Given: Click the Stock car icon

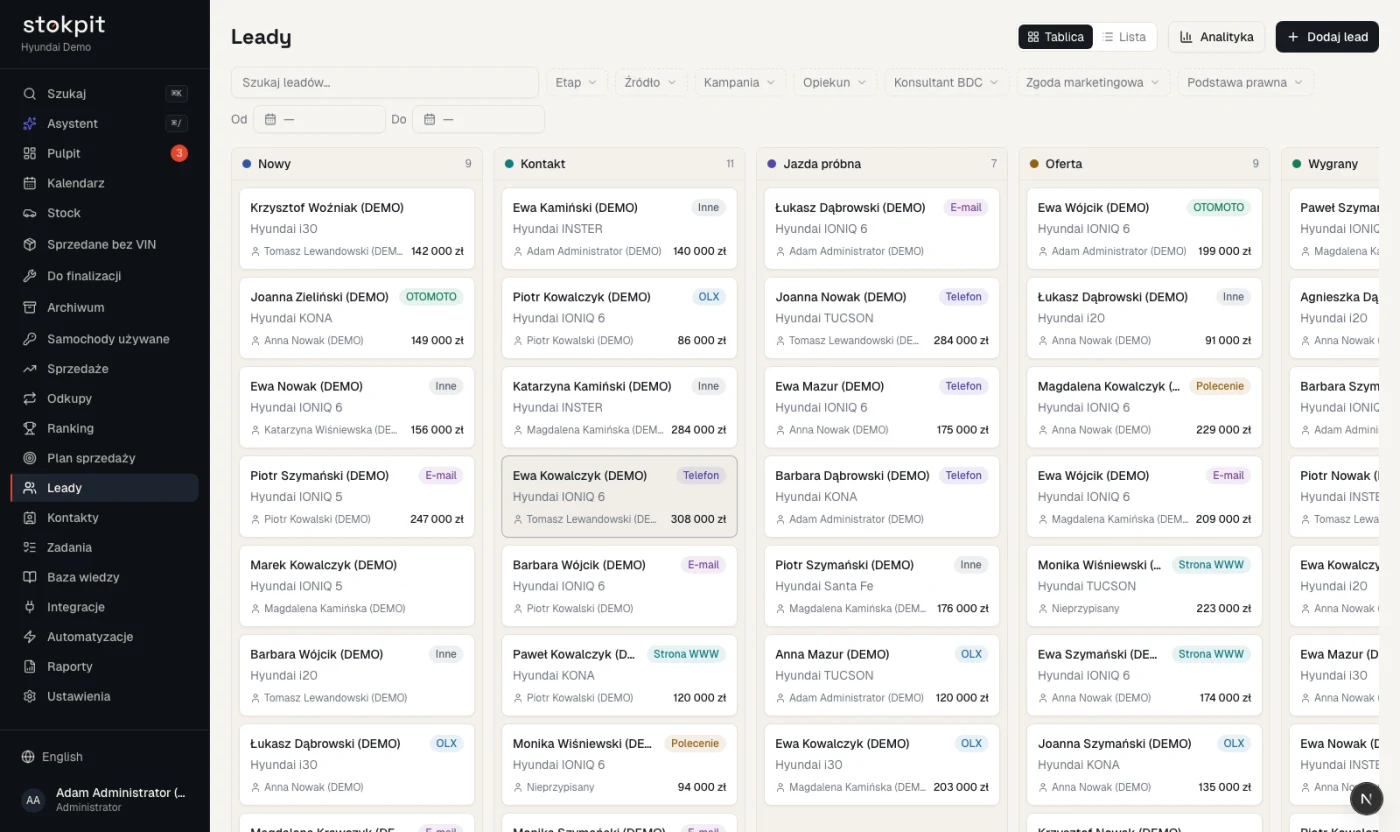Looking at the screenshot, I should (29, 213).
